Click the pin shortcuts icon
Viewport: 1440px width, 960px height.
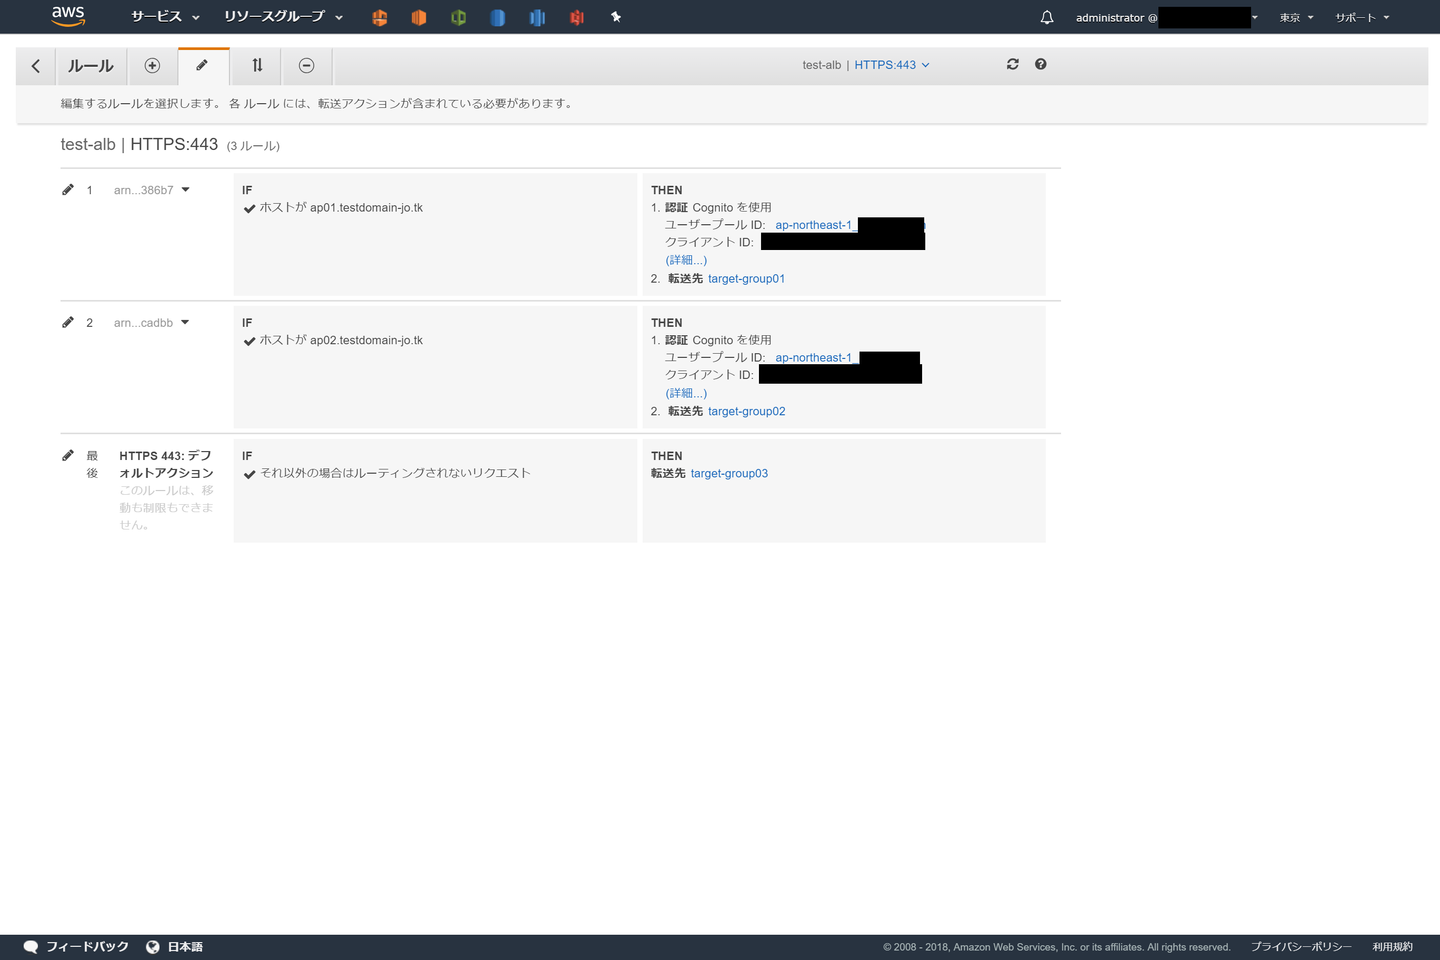pos(616,17)
